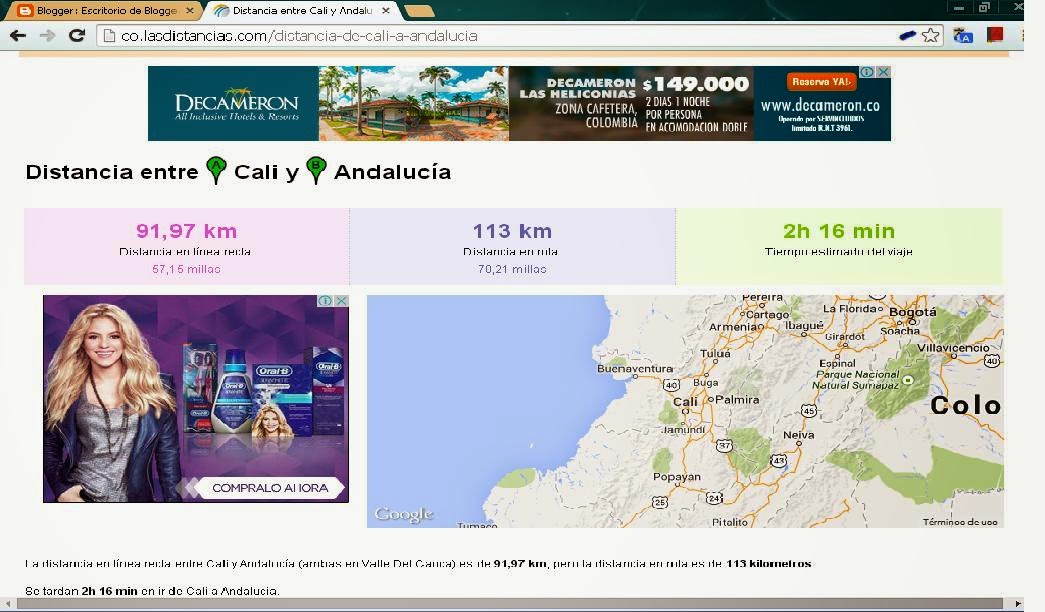This screenshot has height=612, width=1045.
Task: Click route 24 shield near Pitalito
Action: [714, 498]
